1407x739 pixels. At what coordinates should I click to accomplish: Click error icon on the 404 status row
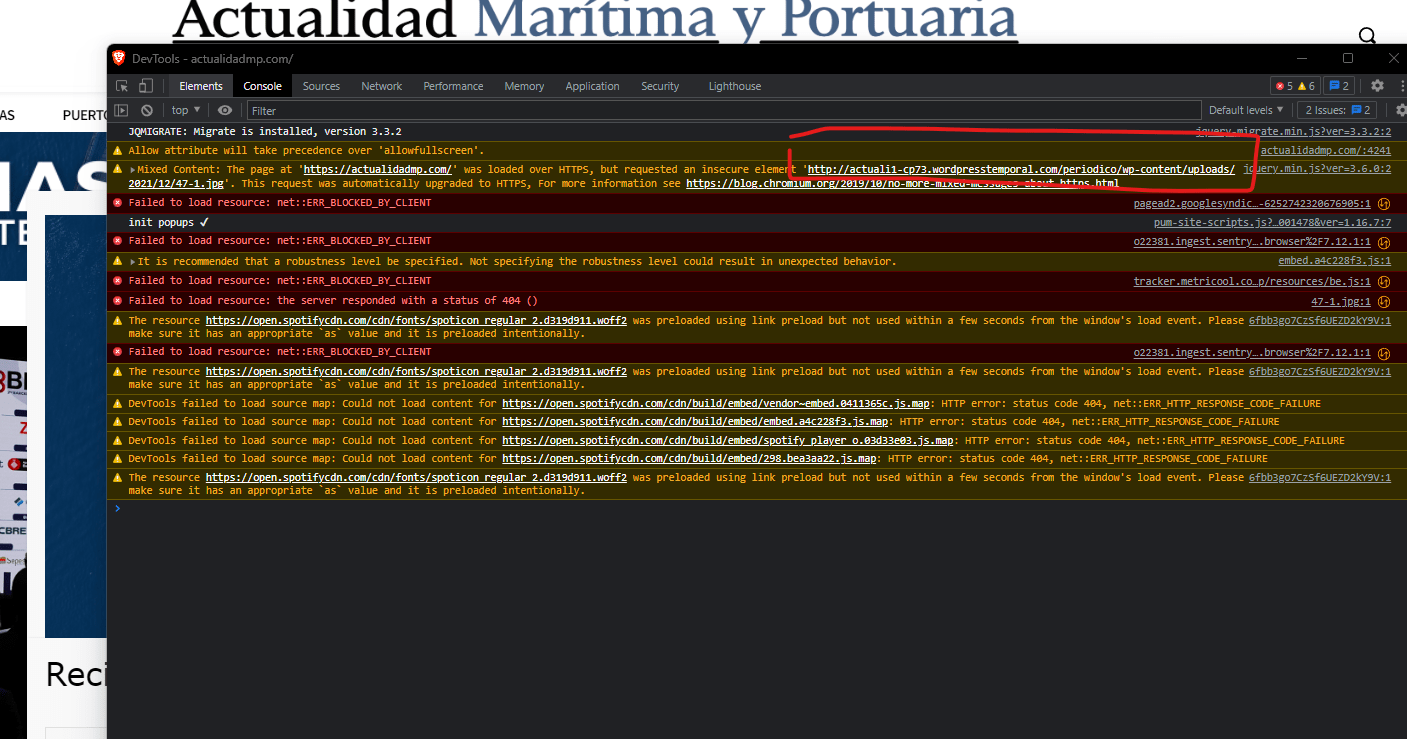[x=118, y=300]
